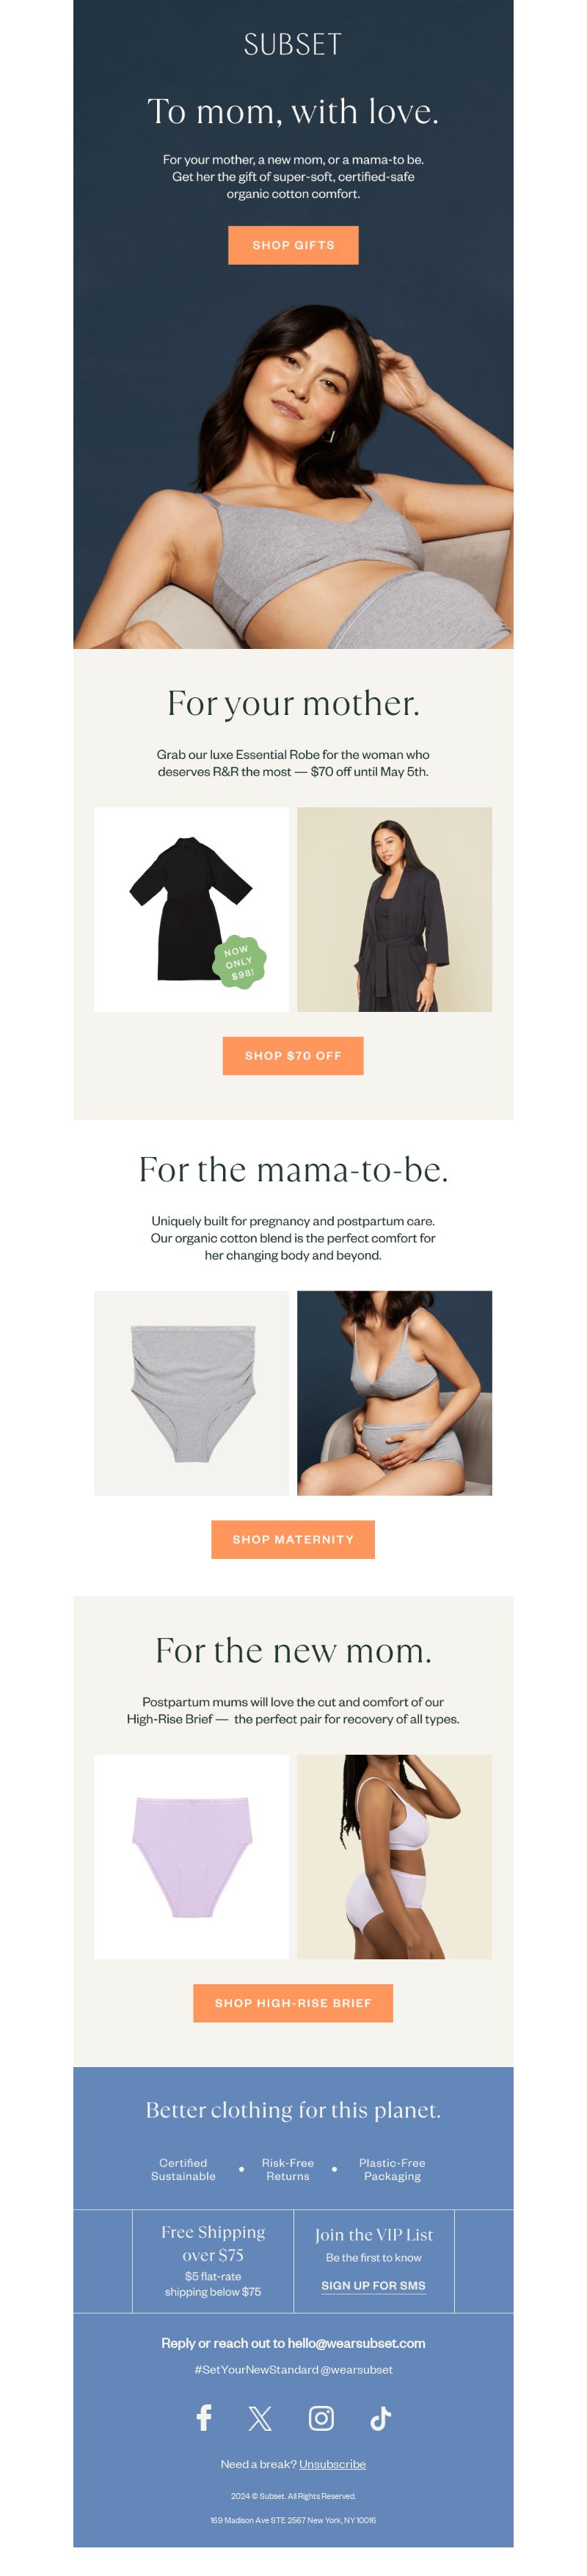Open the model wearing black robe photo
The height and width of the screenshot is (2576, 587).
click(x=394, y=909)
